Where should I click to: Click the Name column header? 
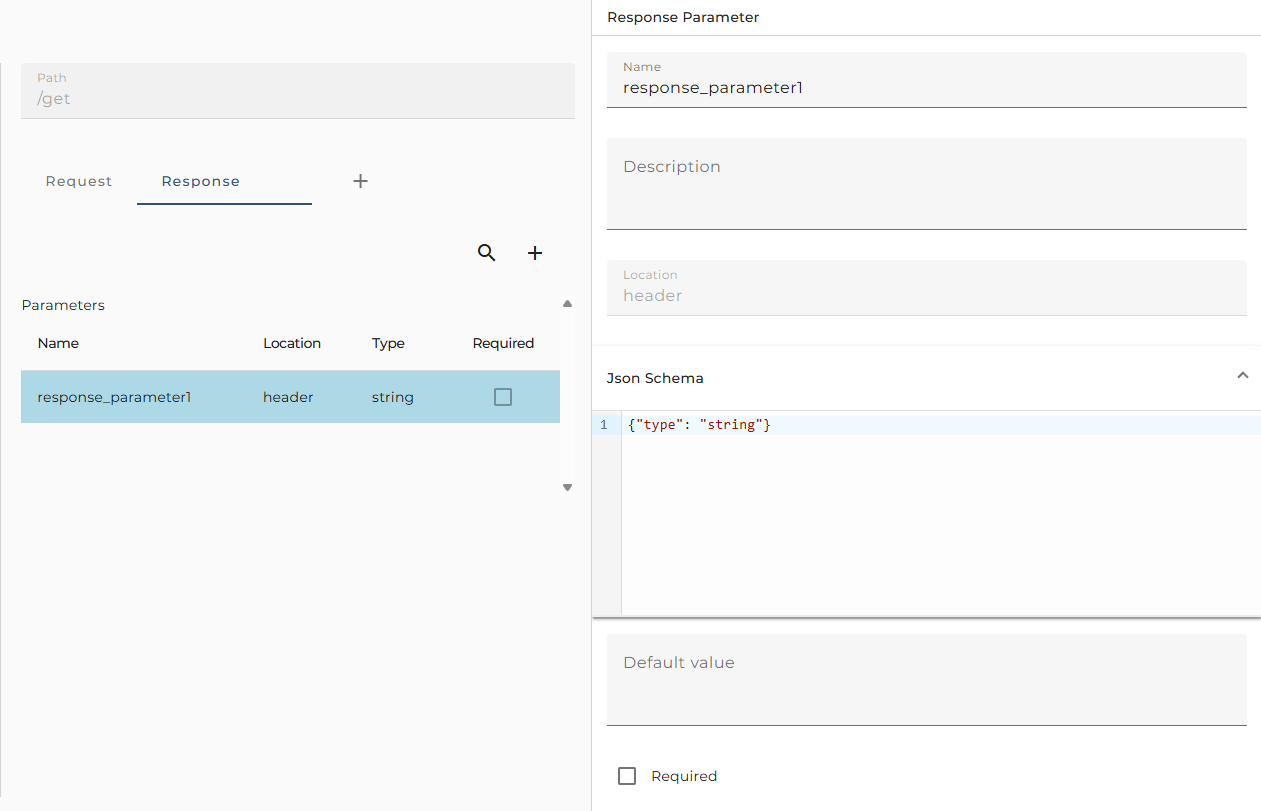[58, 343]
